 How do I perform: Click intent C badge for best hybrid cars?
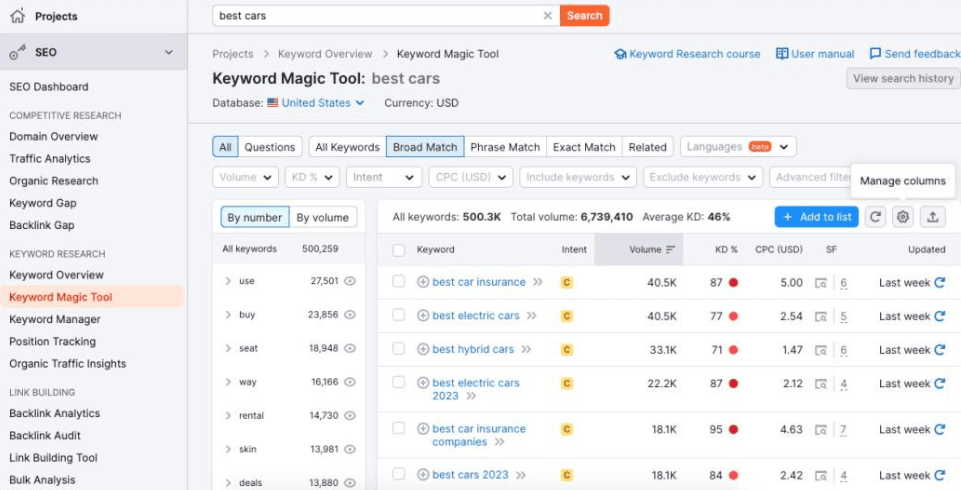(x=567, y=350)
